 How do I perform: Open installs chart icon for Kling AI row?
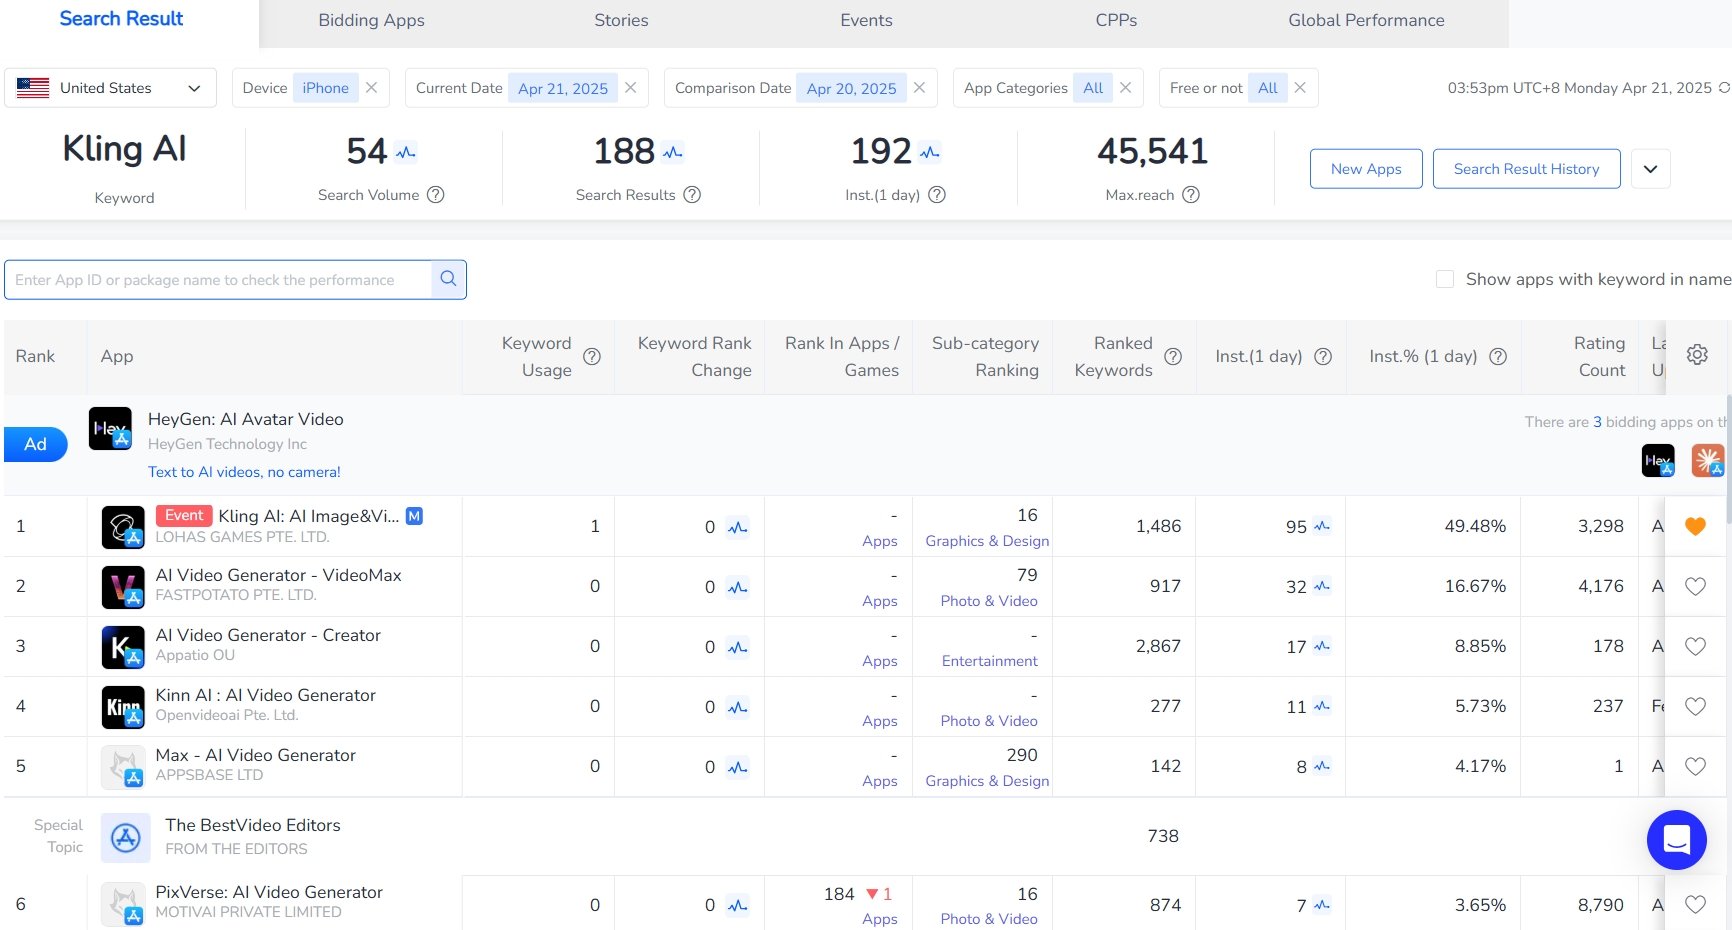[x=1322, y=526]
